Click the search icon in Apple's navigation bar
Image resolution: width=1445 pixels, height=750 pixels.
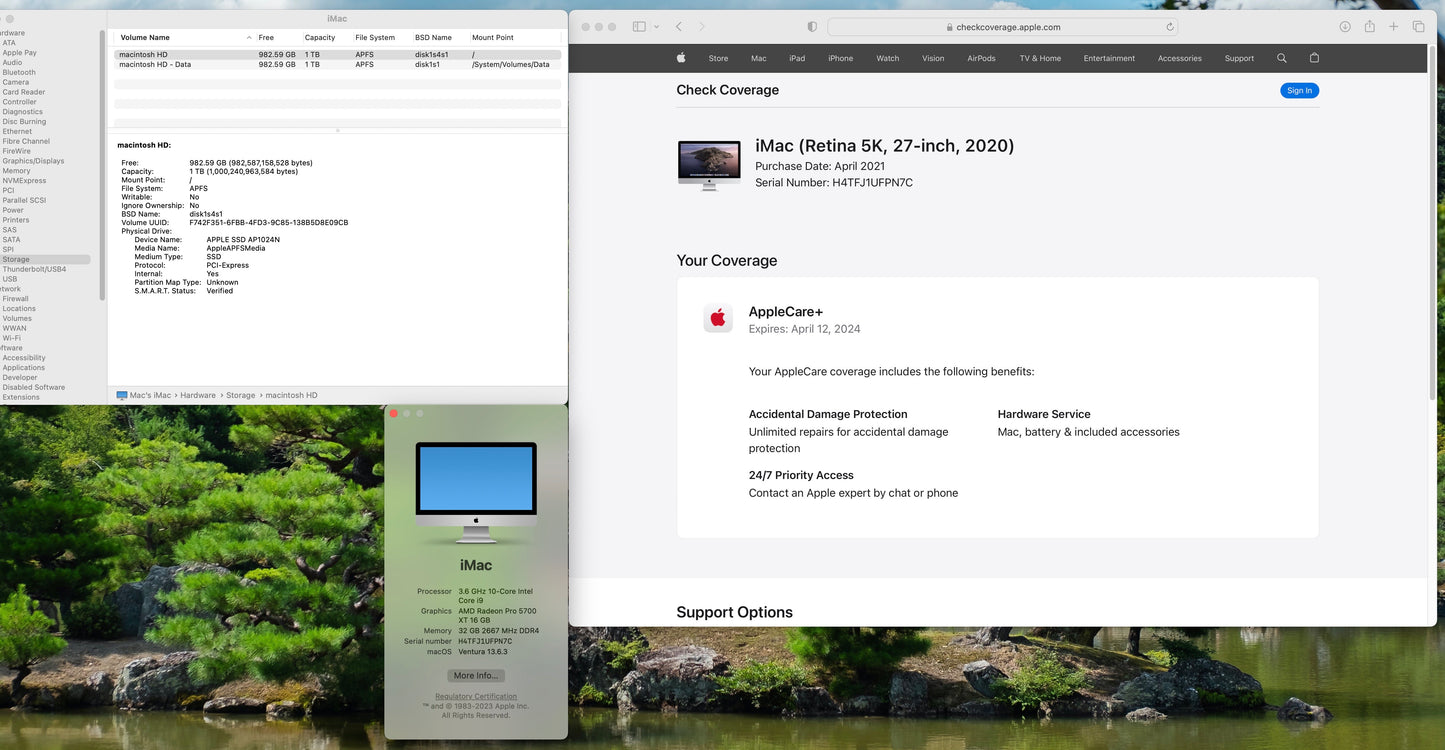[x=1282, y=58]
